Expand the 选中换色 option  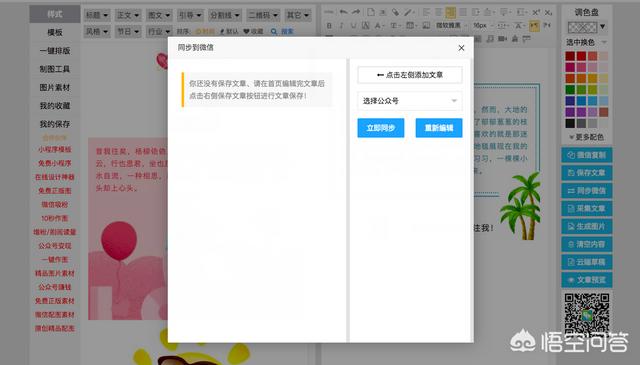586,42
